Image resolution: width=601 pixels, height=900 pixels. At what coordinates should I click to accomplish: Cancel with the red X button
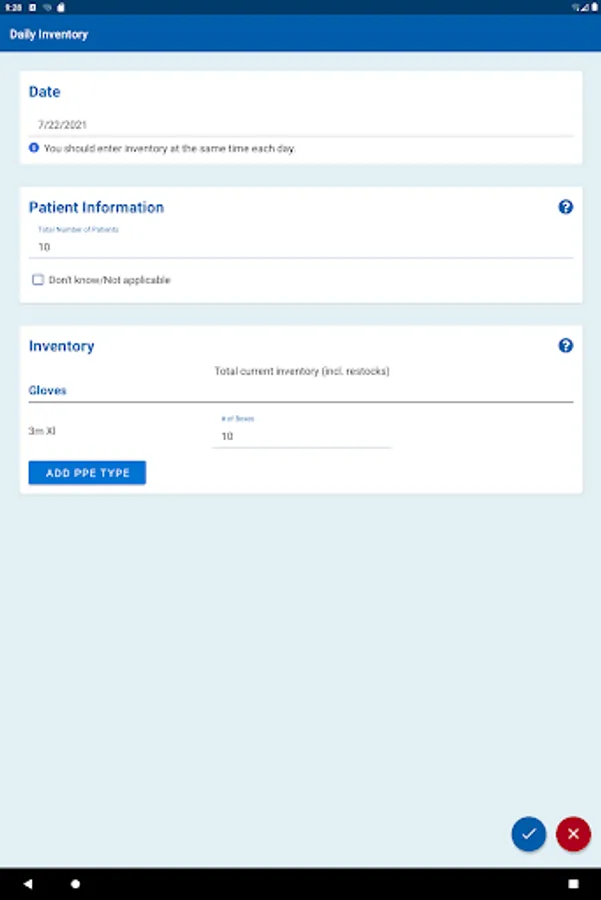coord(573,833)
